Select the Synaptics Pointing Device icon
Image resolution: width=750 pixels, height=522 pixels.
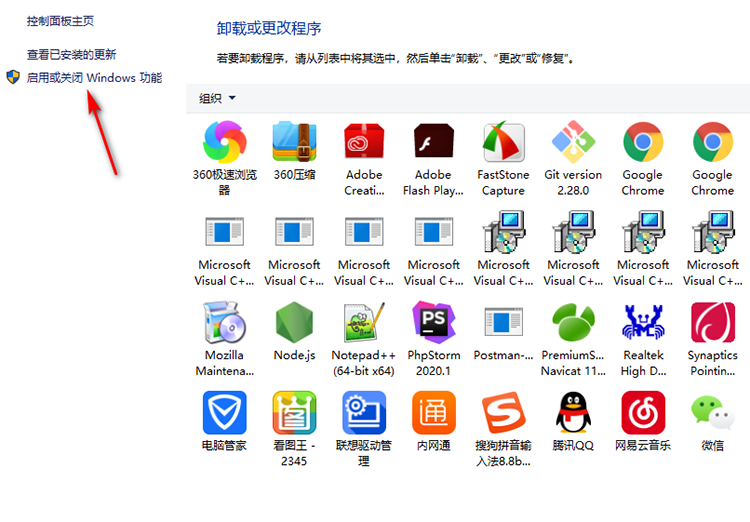click(x=713, y=322)
